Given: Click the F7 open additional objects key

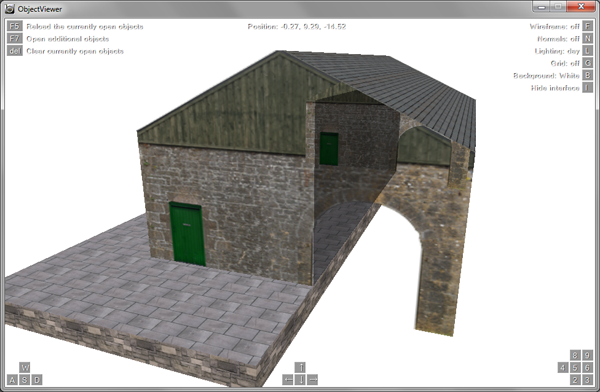Looking at the screenshot, I should pyautogui.click(x=15, y=38).
